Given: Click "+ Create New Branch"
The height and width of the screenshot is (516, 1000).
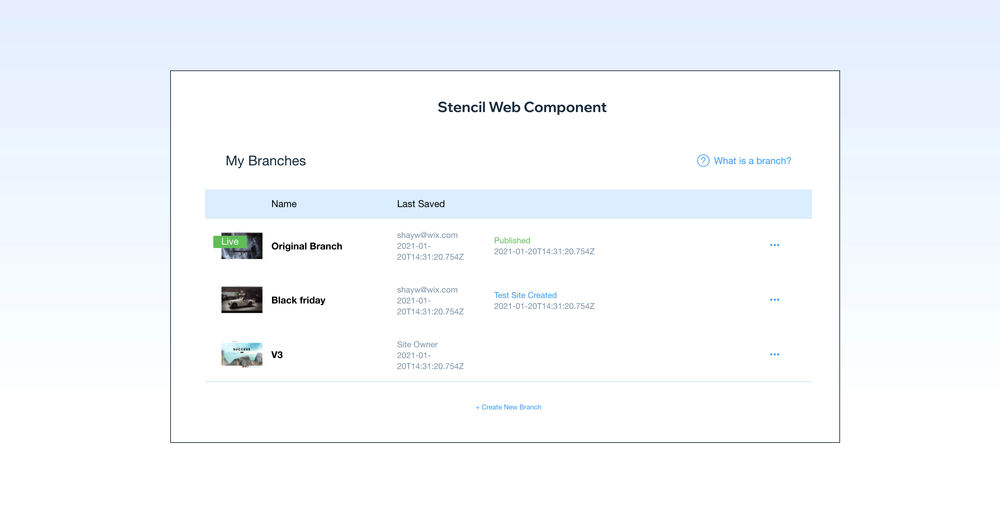Looking at the screenshot, I should (508, 407).
